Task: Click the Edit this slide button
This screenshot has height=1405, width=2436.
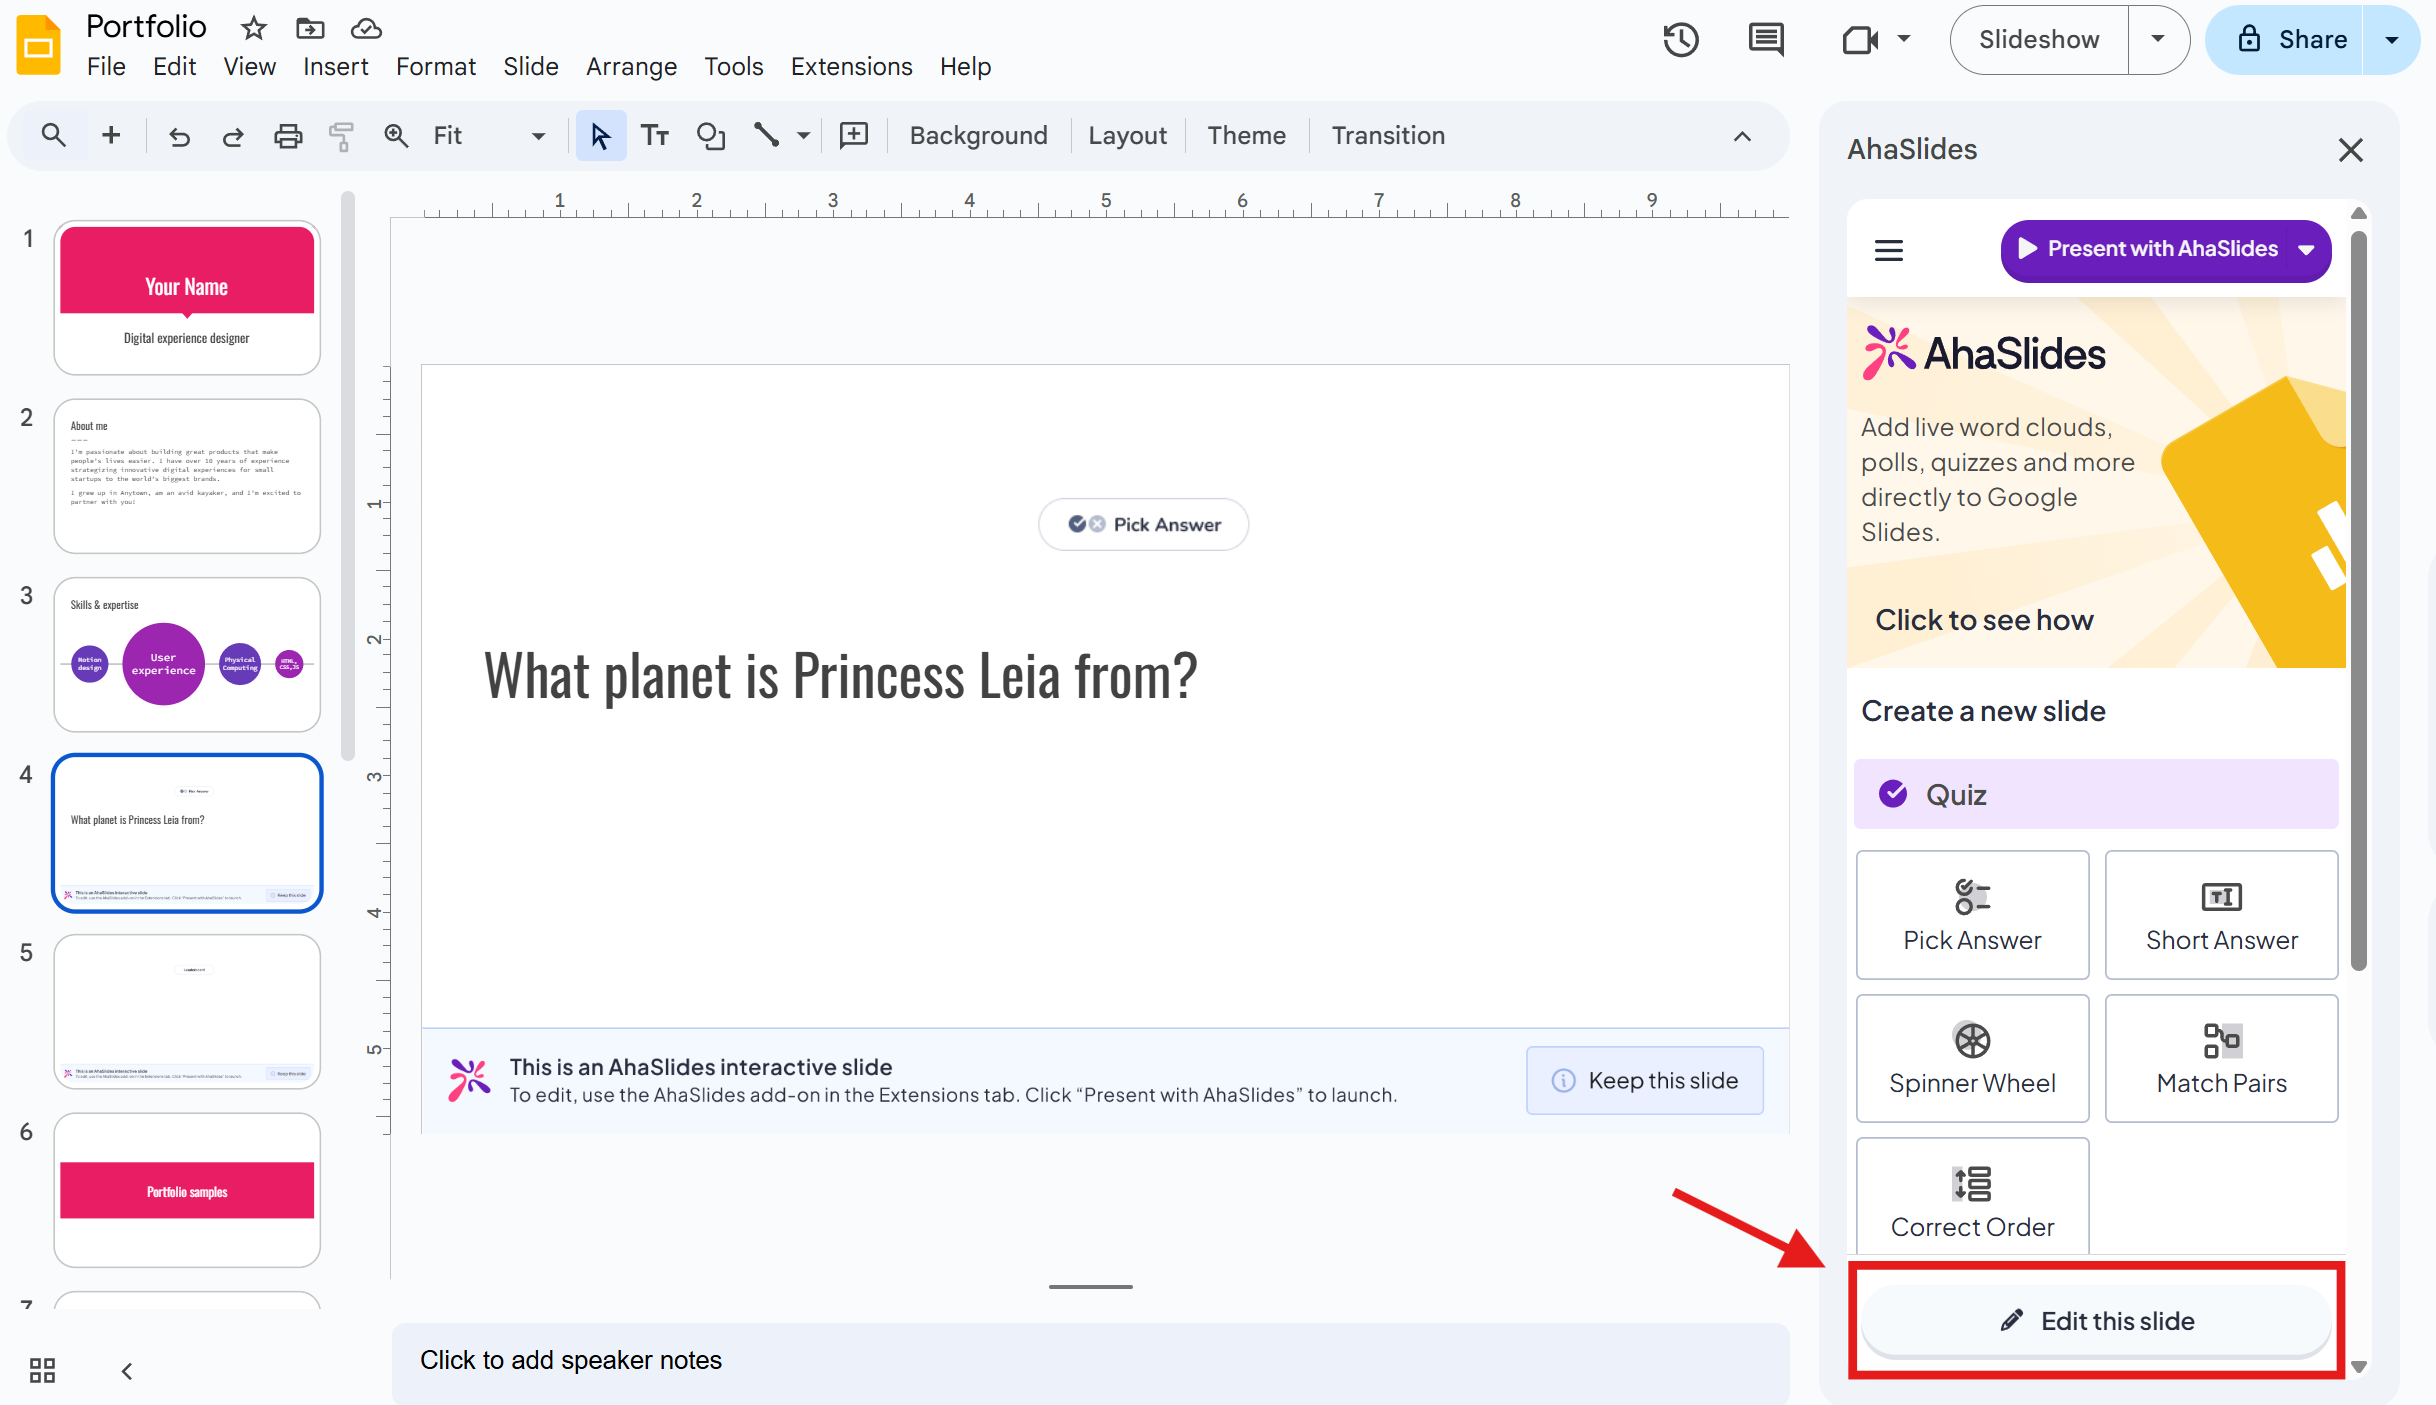Action: pos(2096,1321)
